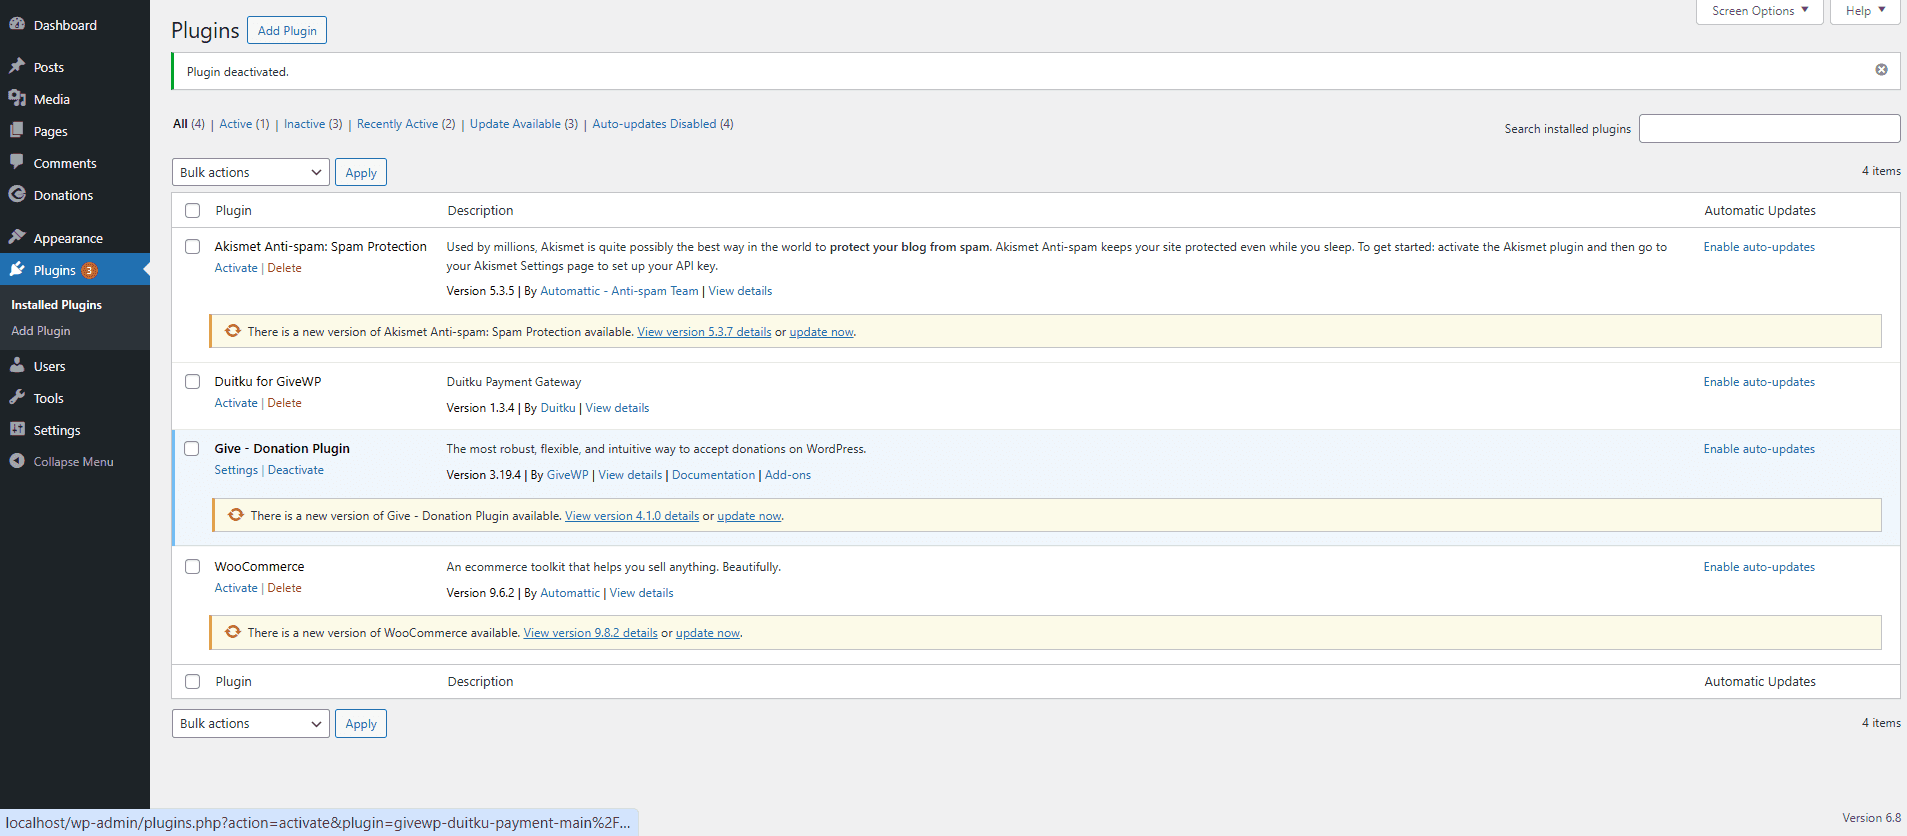Click the Plugins plug icon in sidebar
This screenshot has width=1907, height=836.
17,269
